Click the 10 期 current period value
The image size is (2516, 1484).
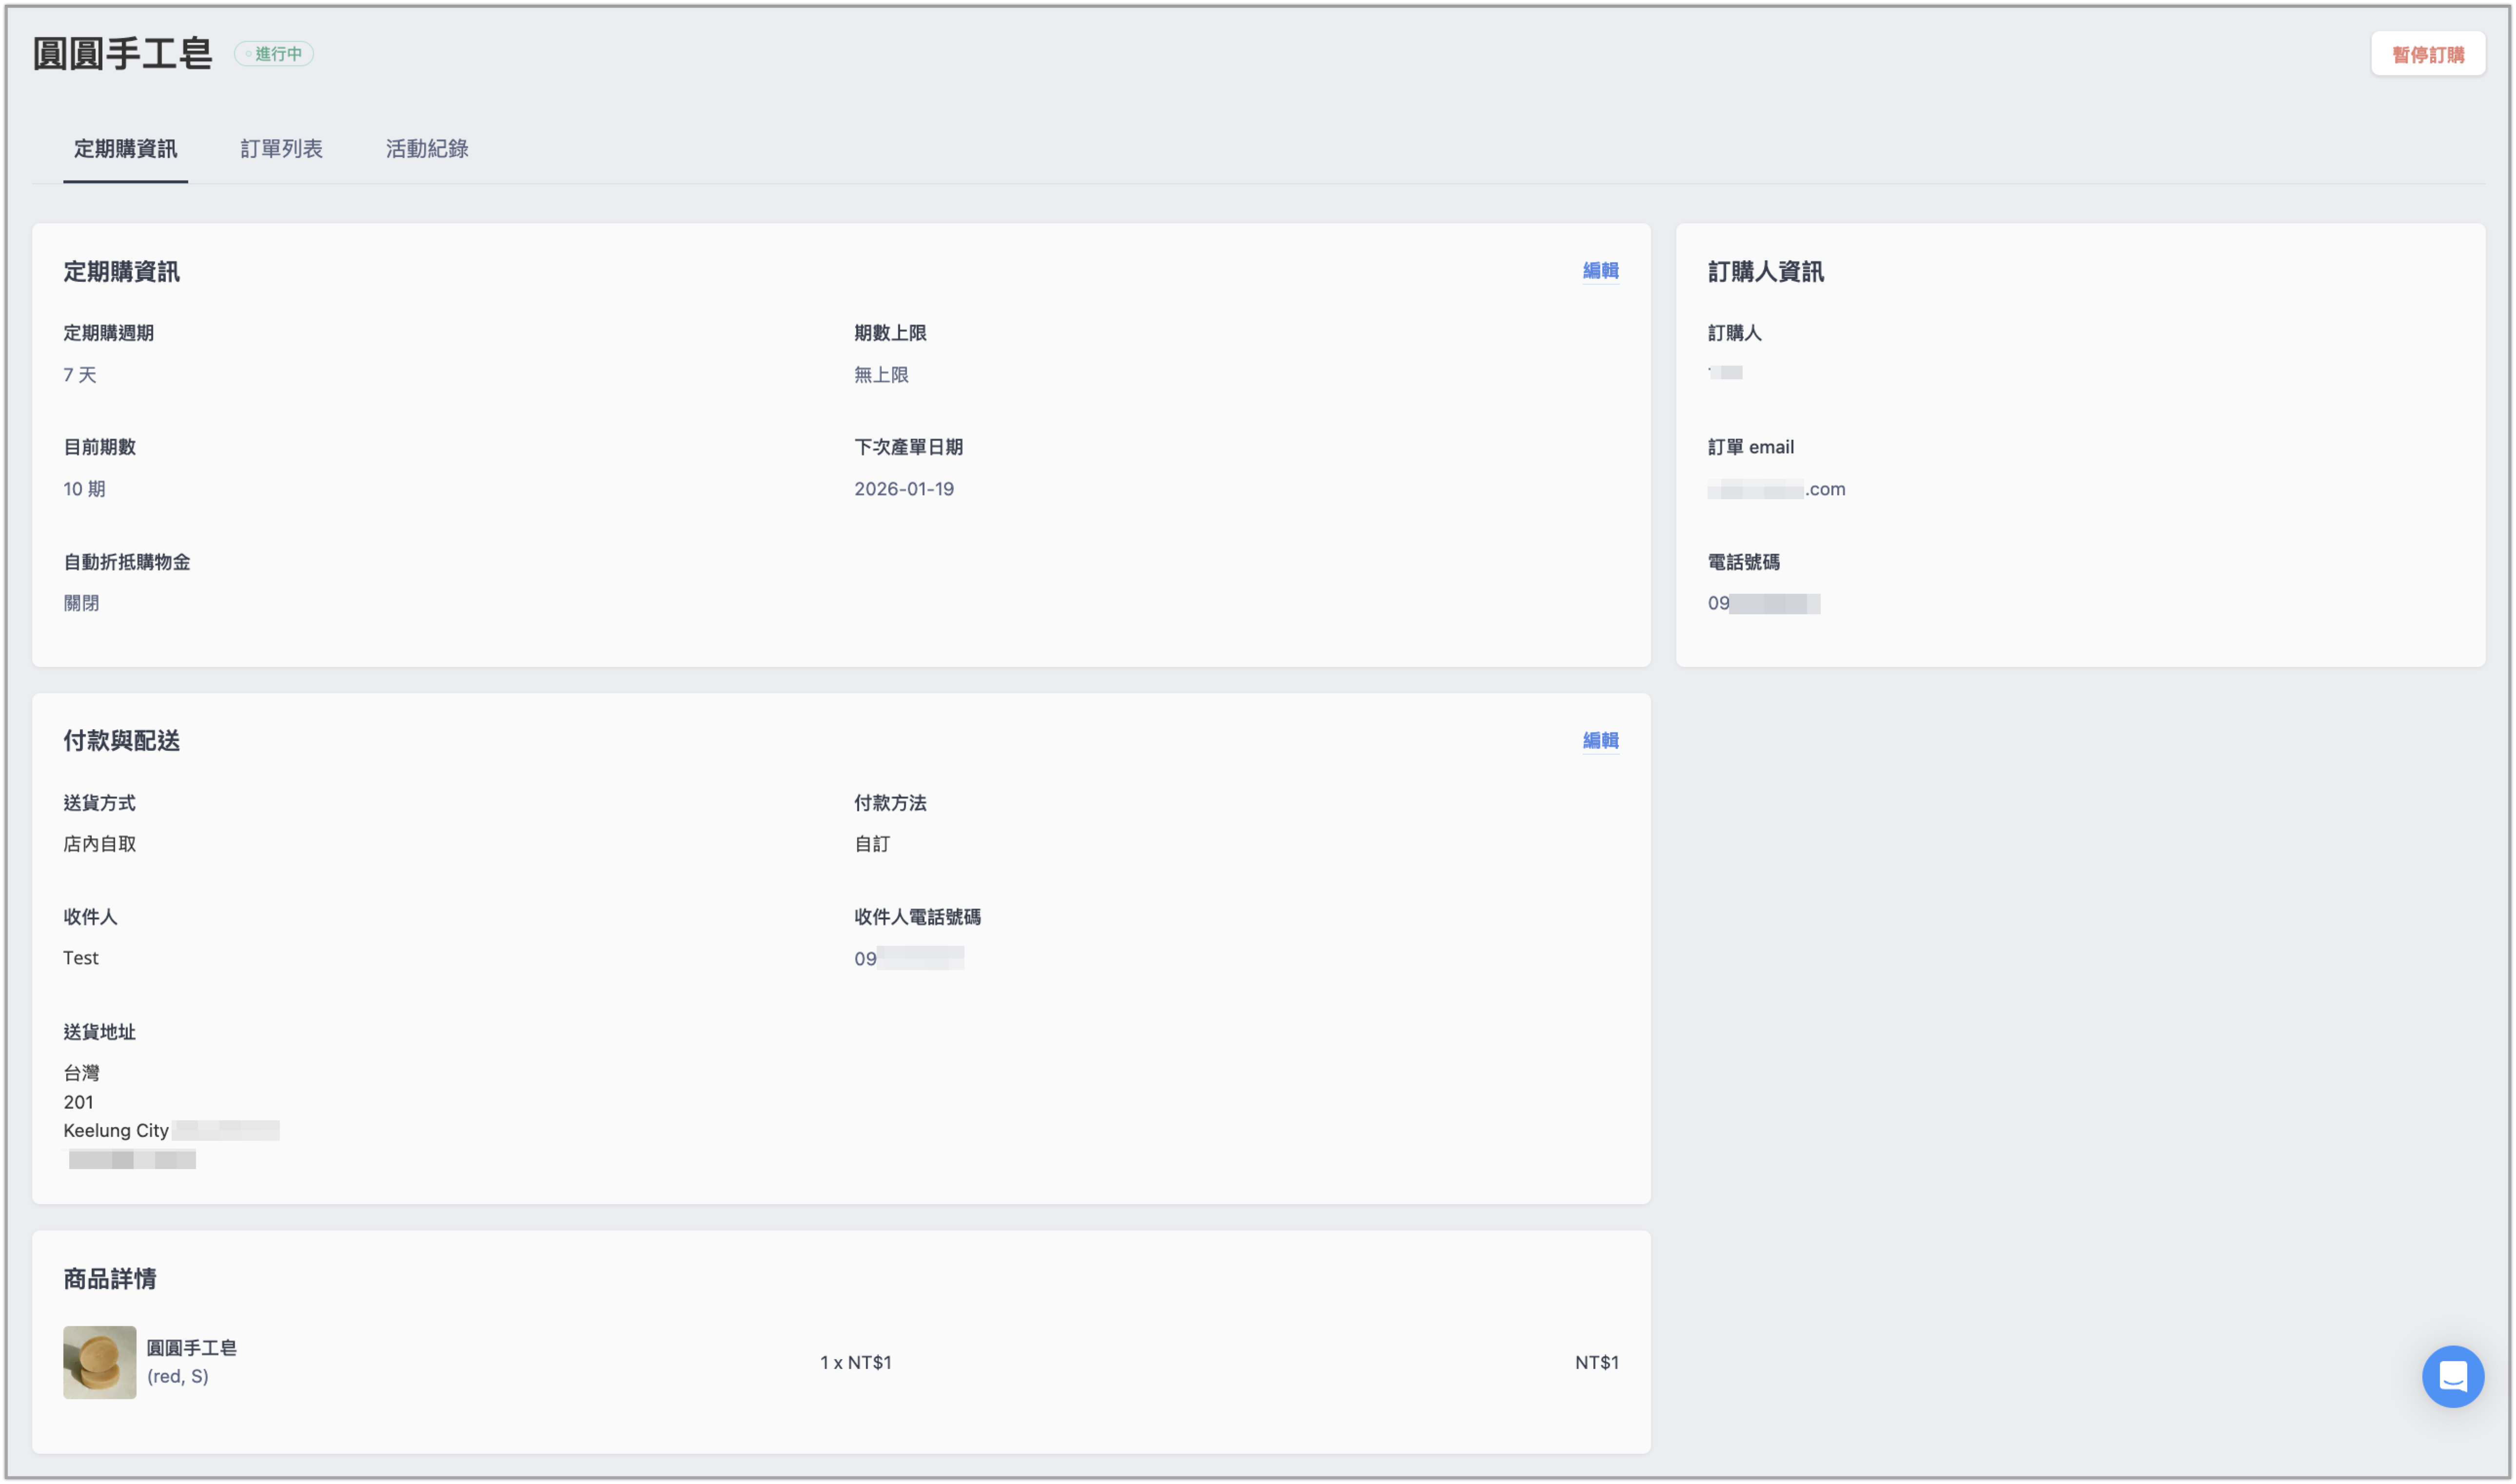click(84, 489)
